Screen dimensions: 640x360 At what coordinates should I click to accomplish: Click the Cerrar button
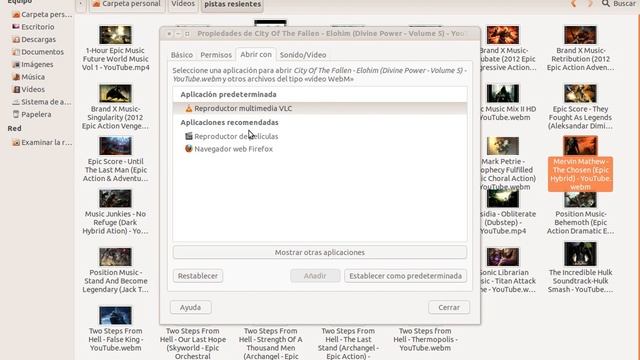tap(449, 307)
